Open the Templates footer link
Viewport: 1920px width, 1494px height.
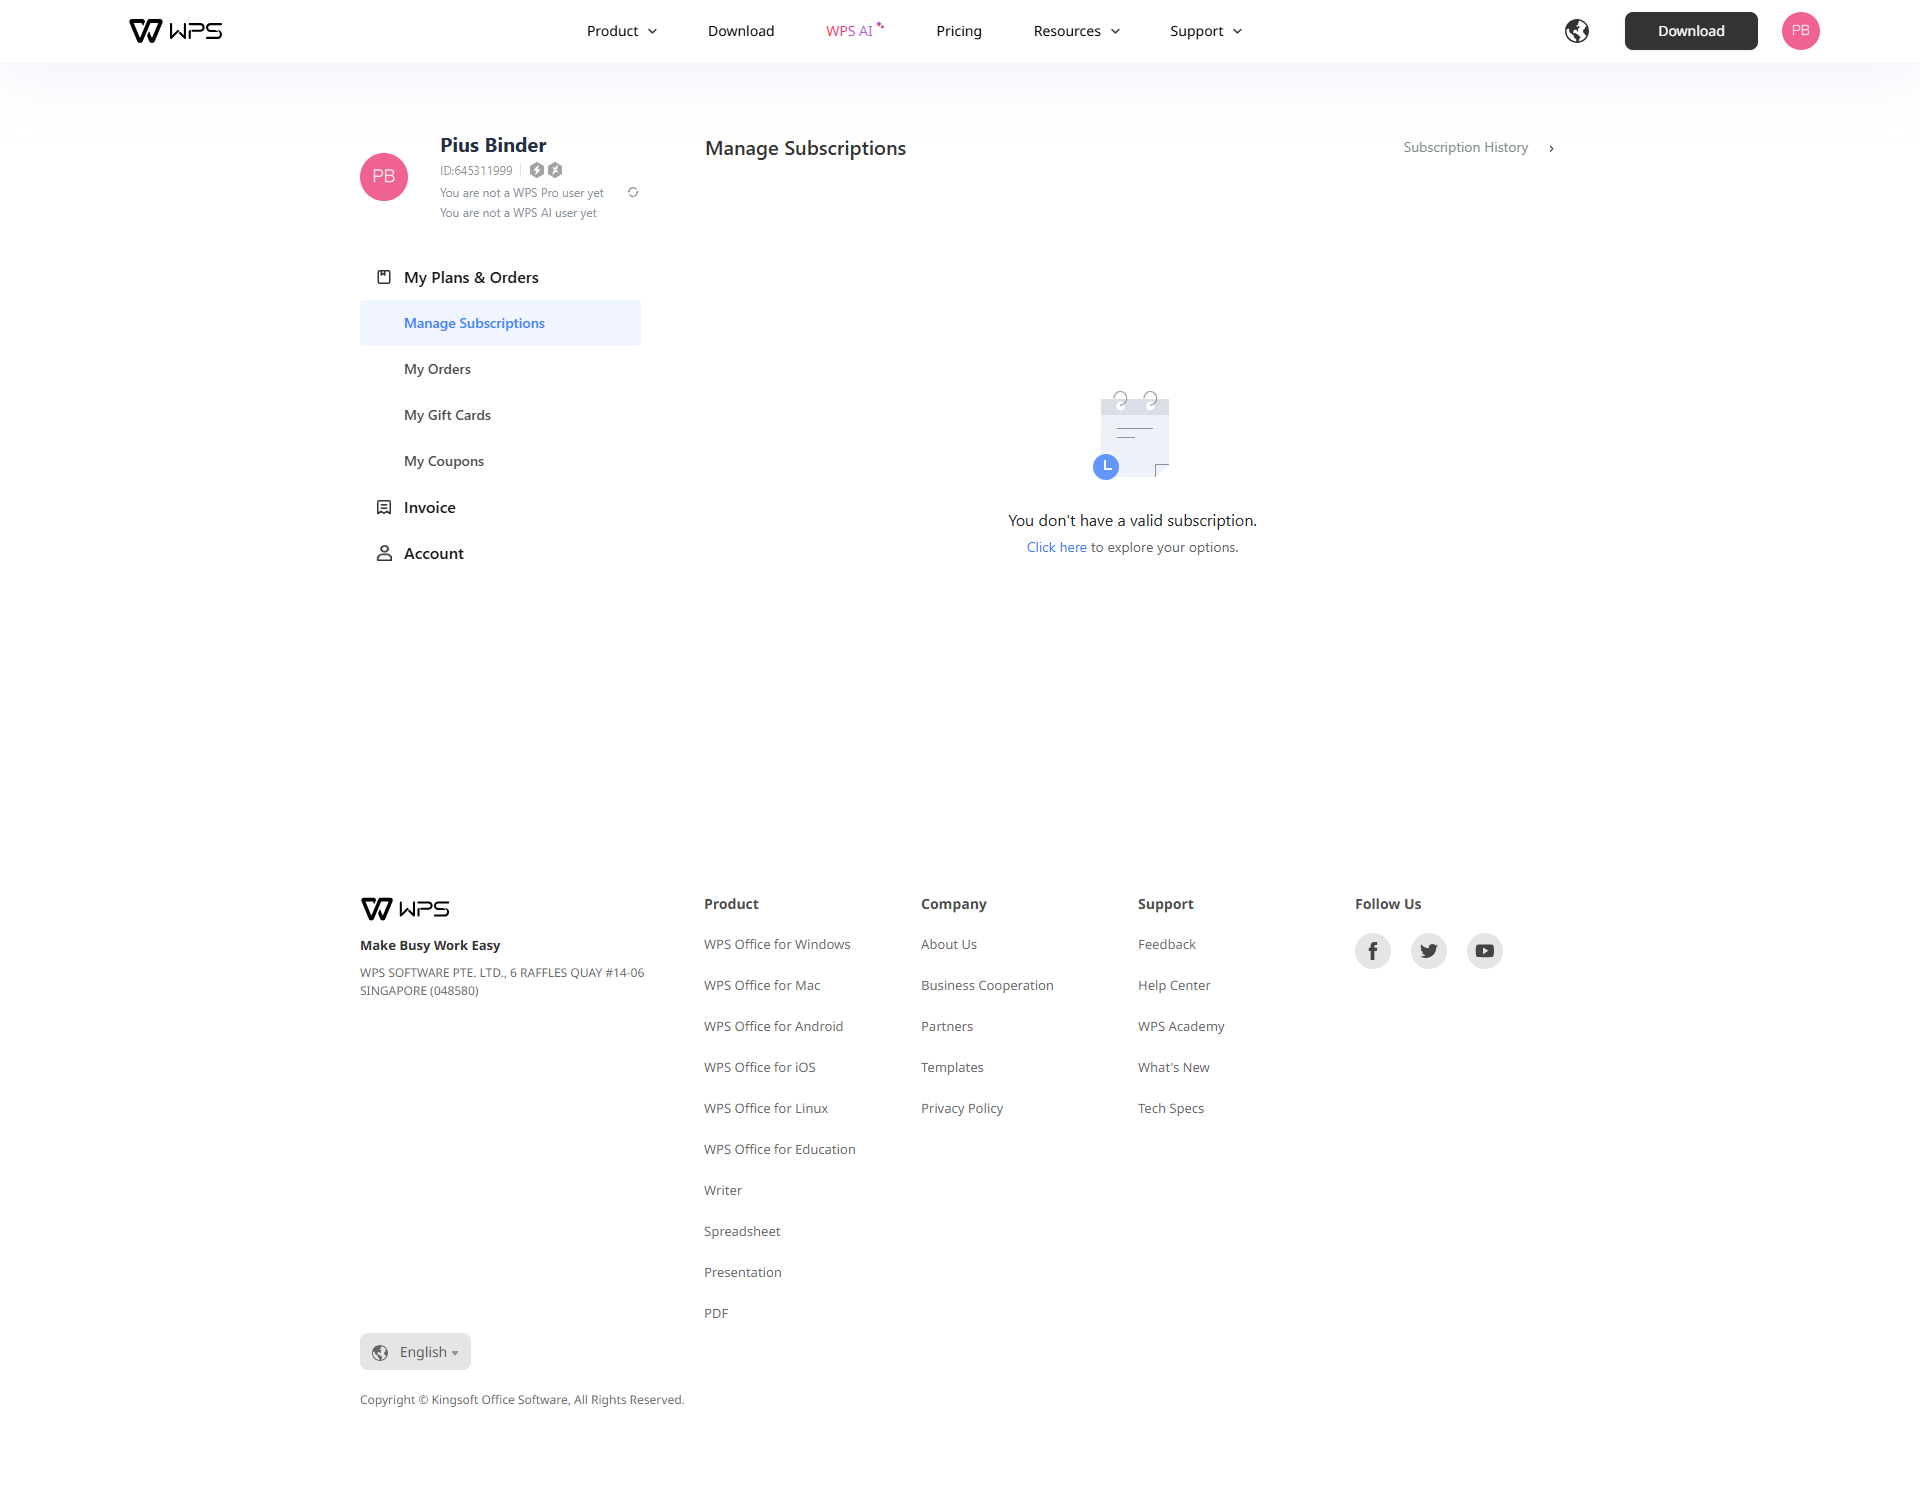[952, 1067]
